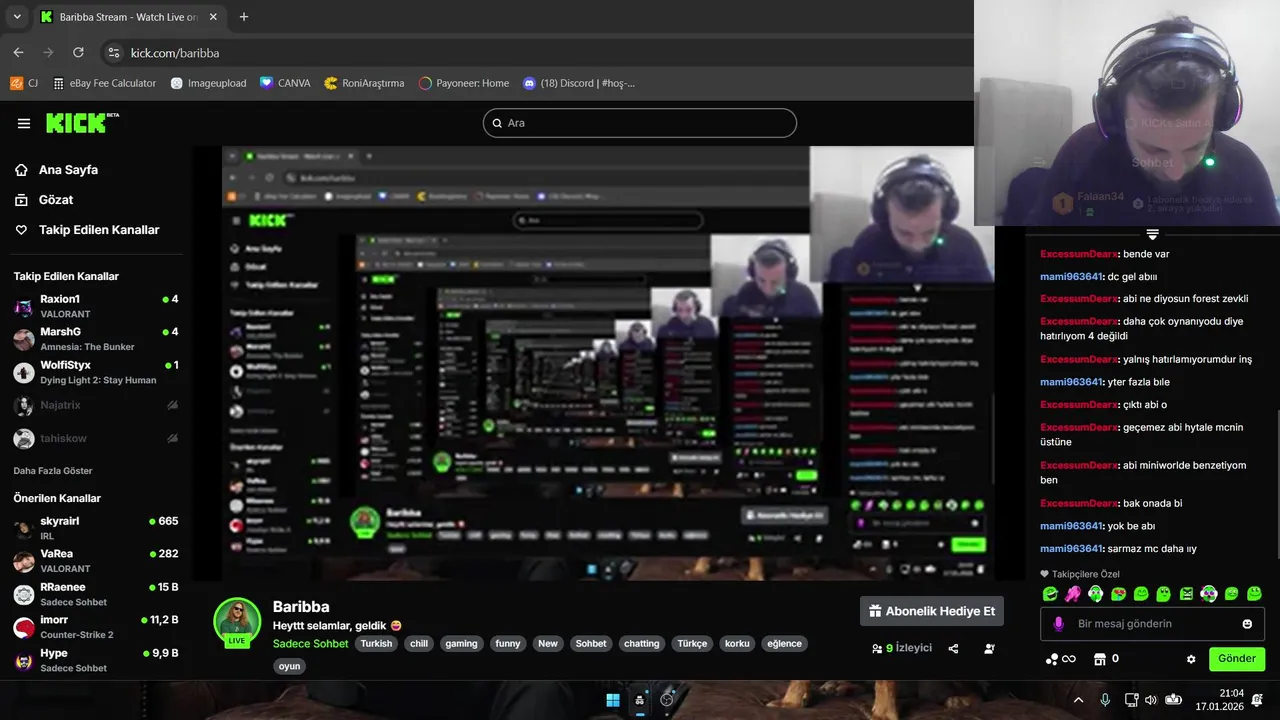The height and width of the screenshot is (720, 1280).
Task: Open the notification bell in taskbar
Action: 1257,700
